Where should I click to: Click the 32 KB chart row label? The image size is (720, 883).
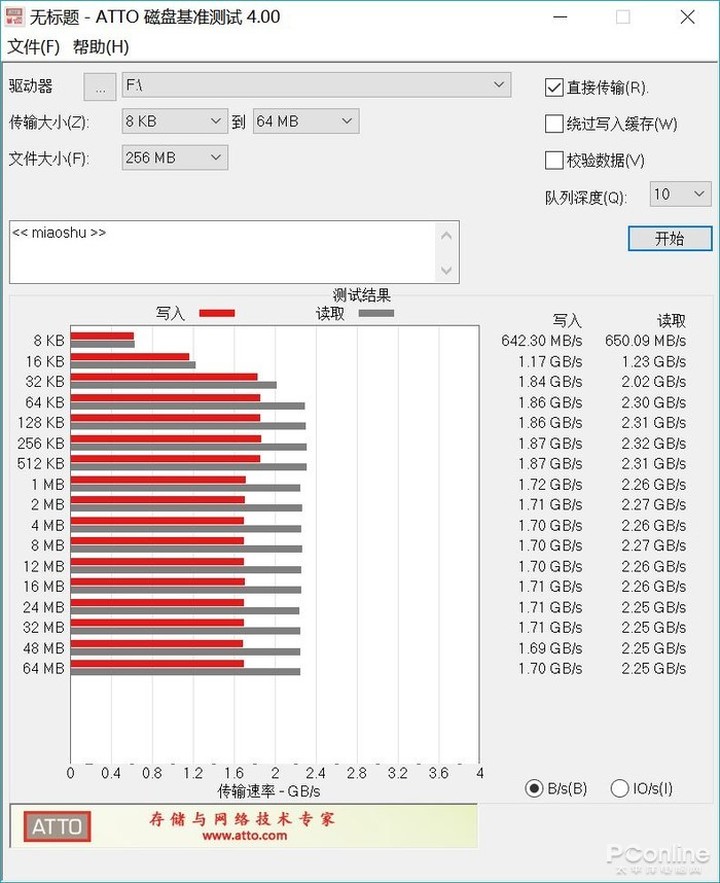coord(45,382)
